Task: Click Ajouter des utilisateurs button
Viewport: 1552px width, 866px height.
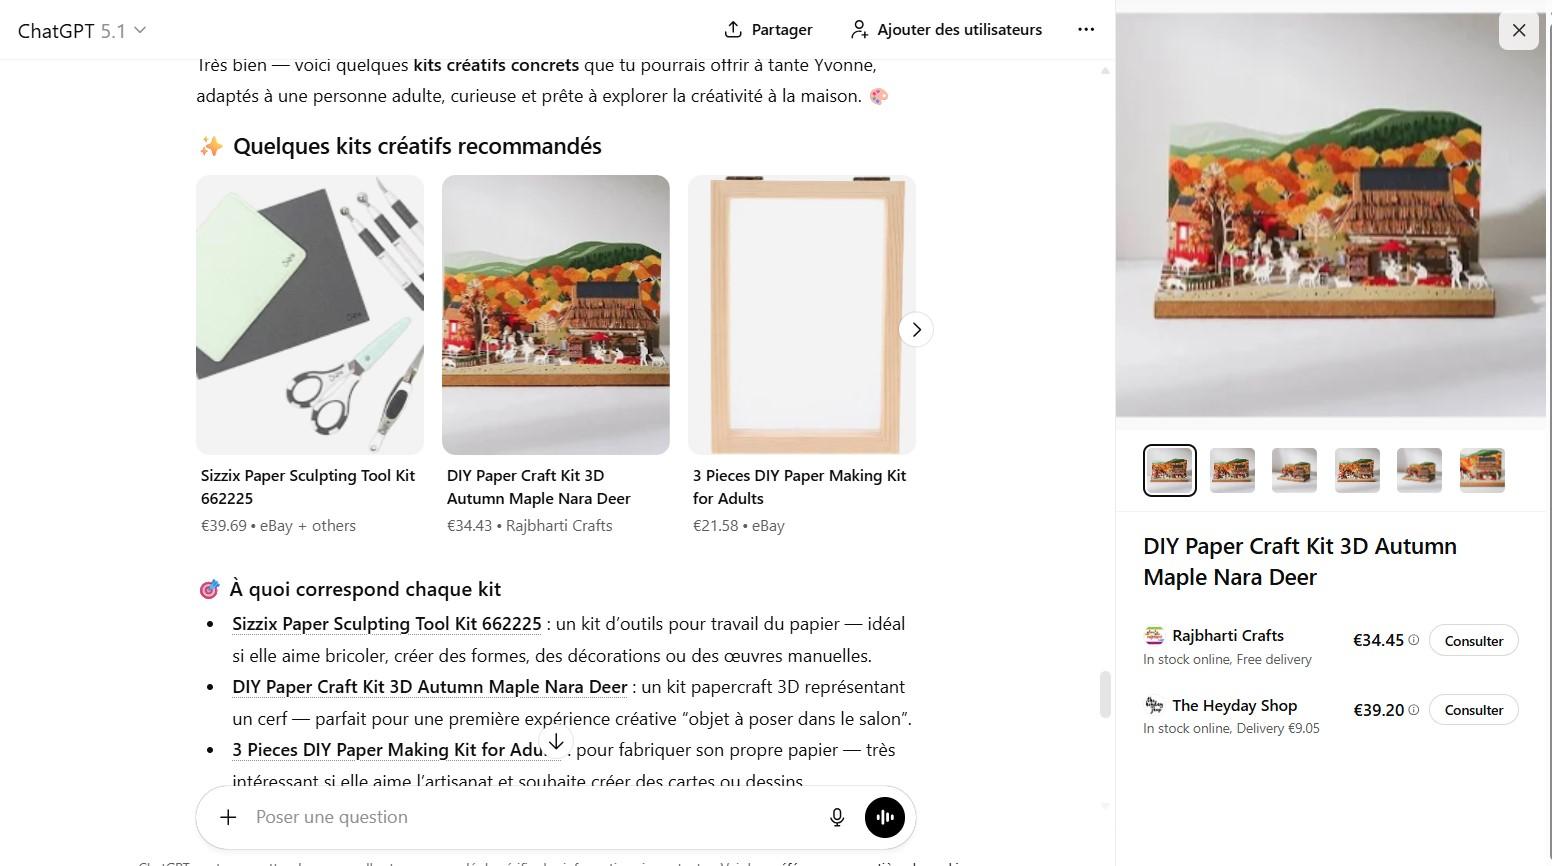Action: pos(946,30)
